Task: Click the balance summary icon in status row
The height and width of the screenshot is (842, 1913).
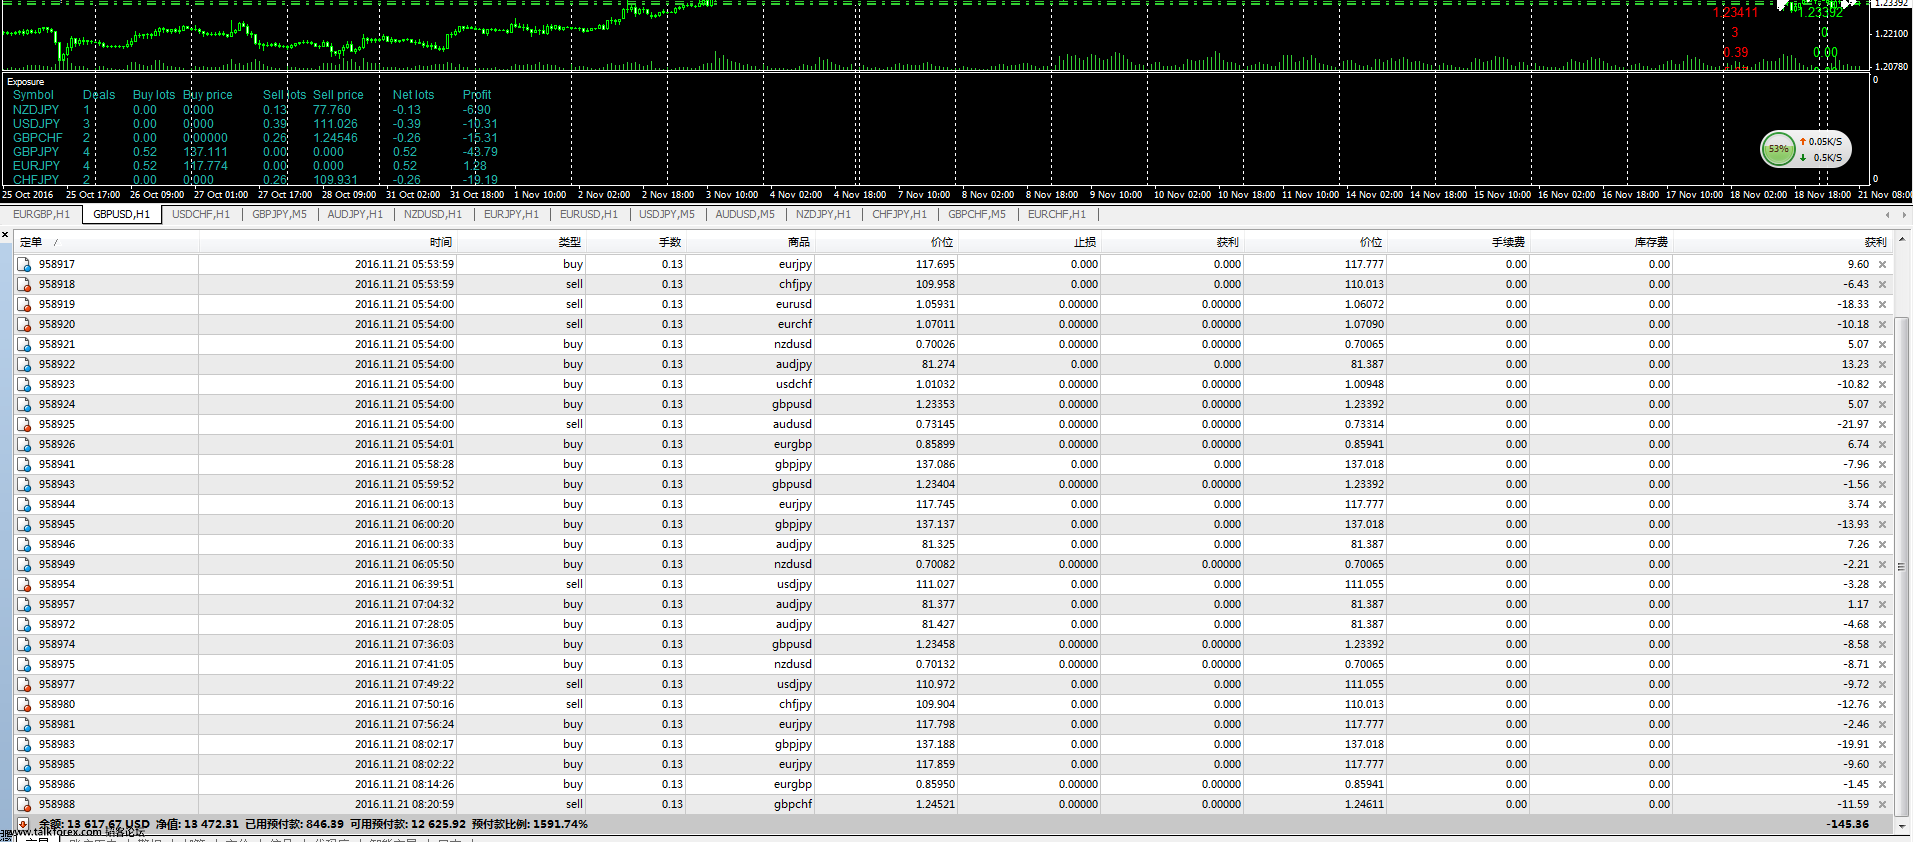Action: [23, 824]
